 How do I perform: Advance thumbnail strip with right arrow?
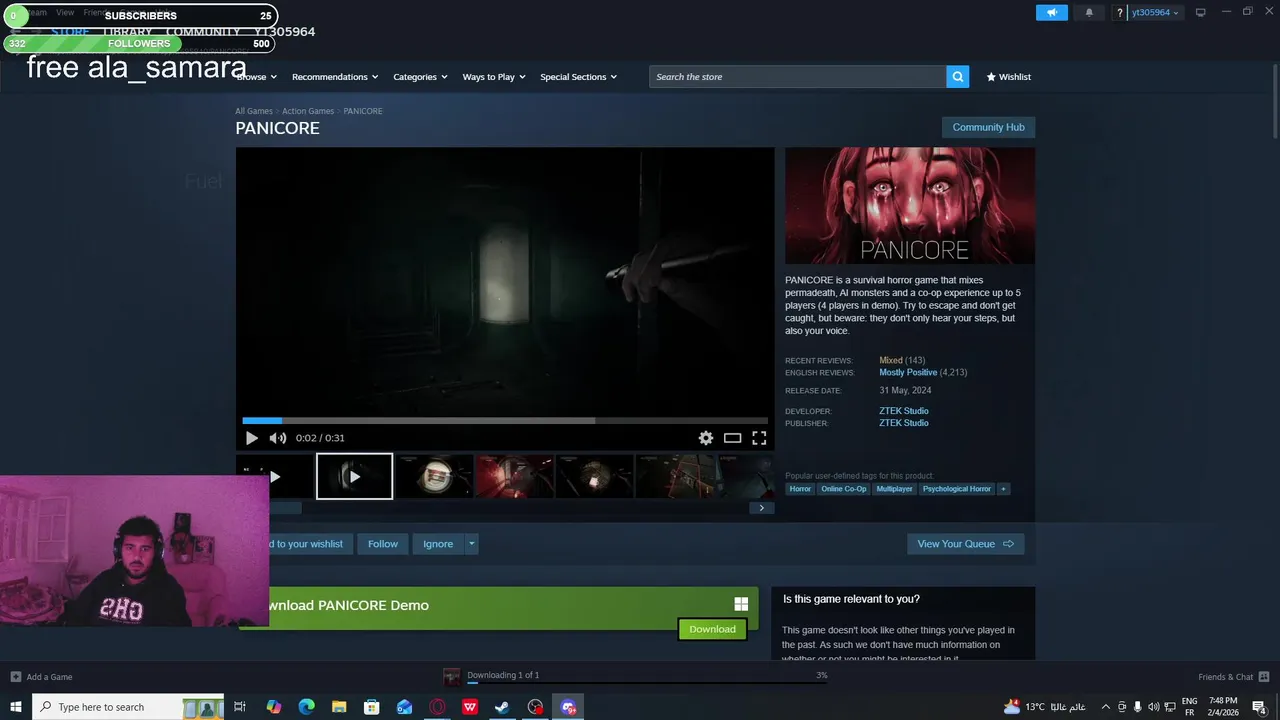tap(761, 508)
